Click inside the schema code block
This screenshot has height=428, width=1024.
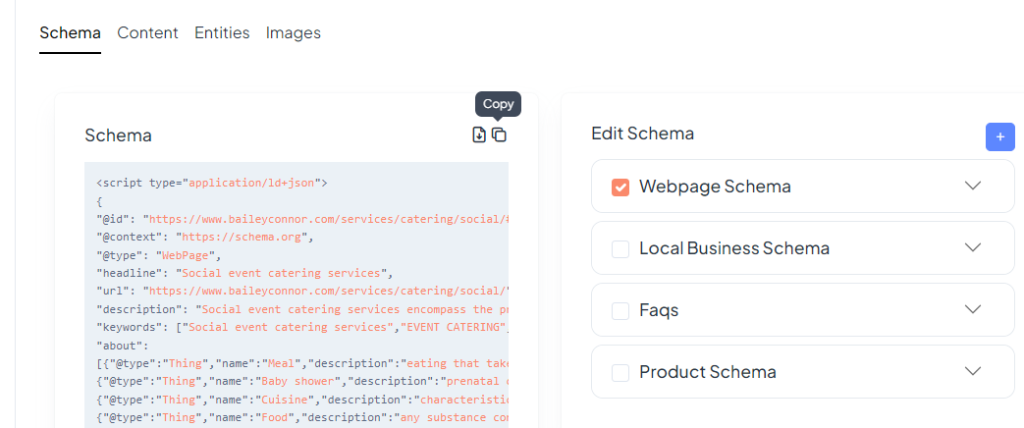[x=296, y=295]
